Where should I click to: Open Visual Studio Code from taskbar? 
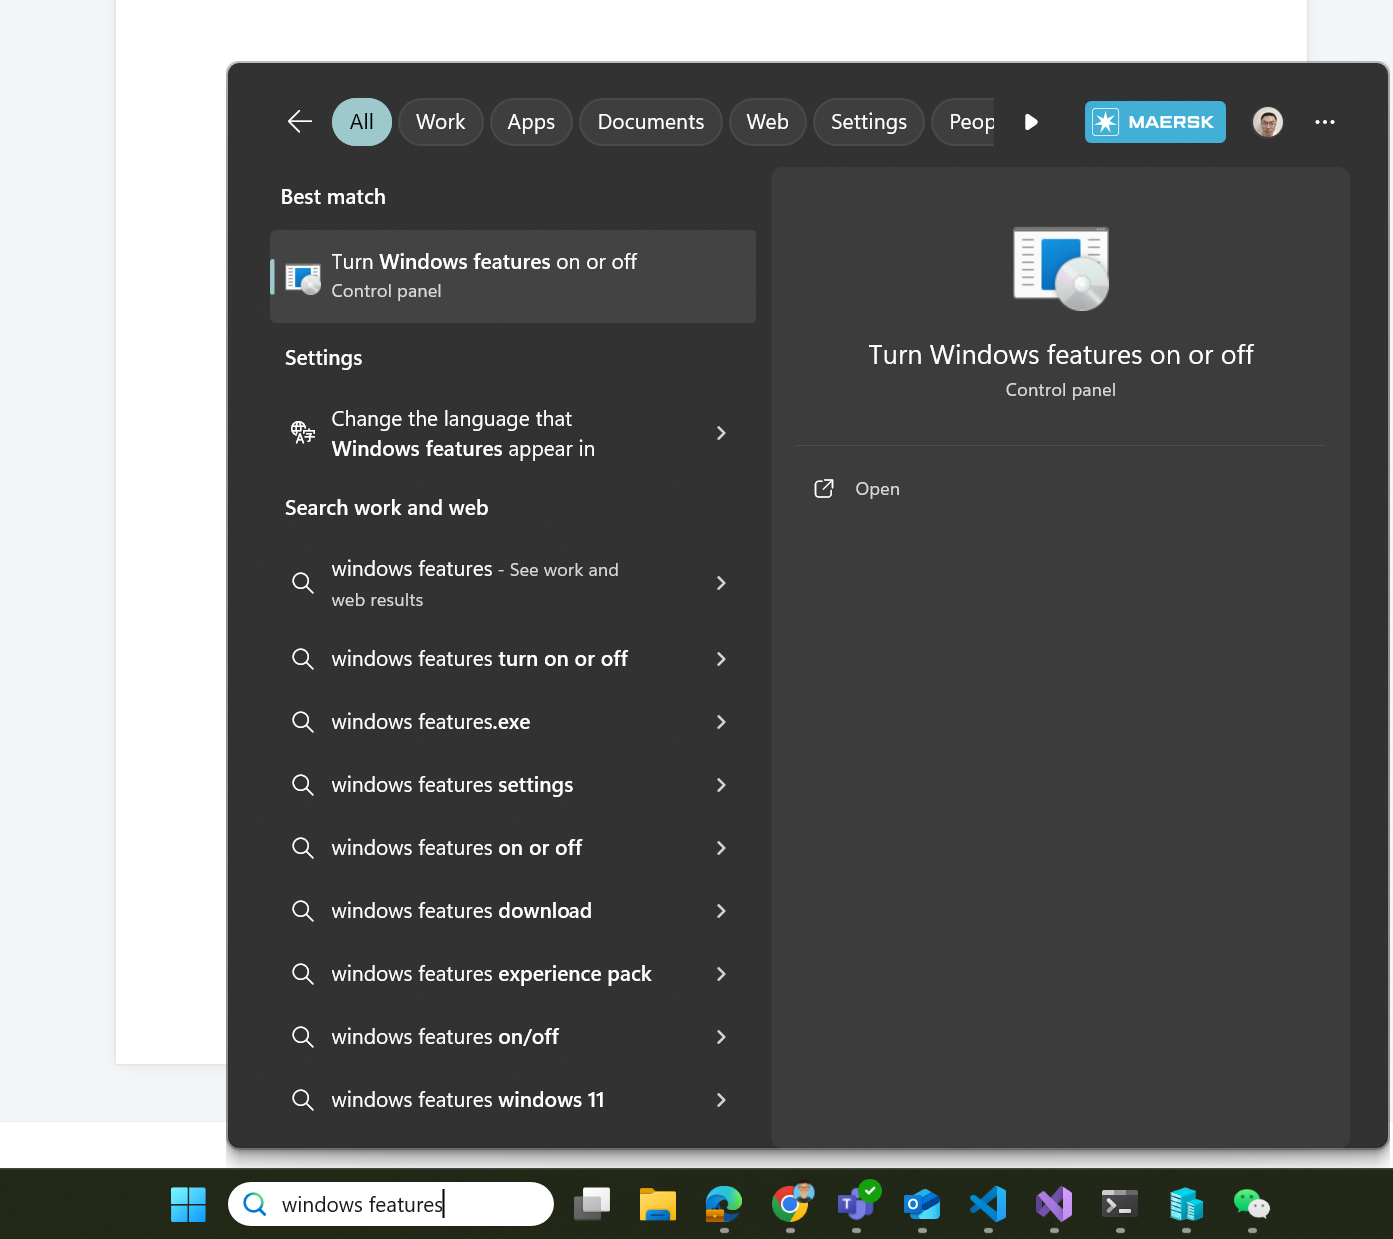pos(988,1204)
